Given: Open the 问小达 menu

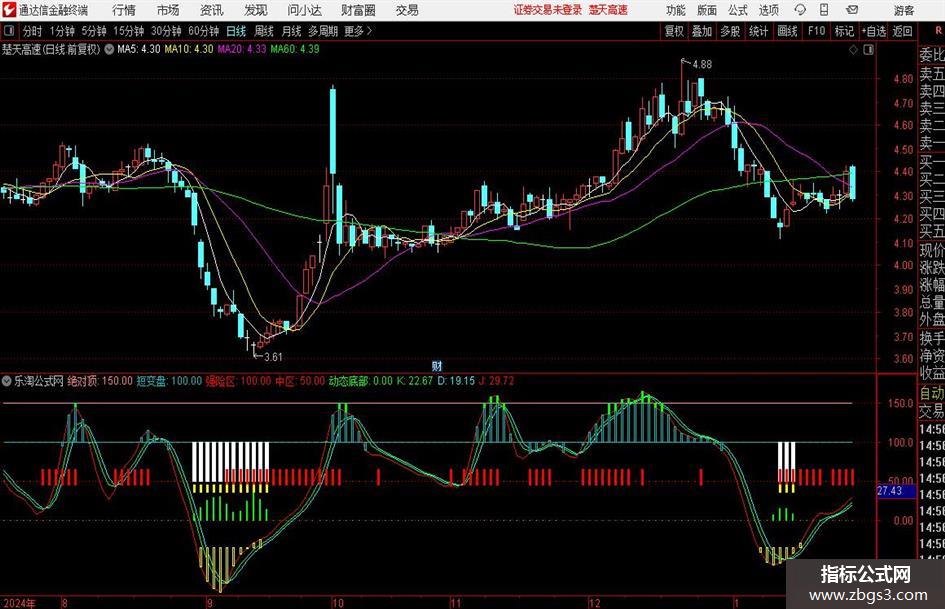Looking at the screenshot, I should 304,10.
